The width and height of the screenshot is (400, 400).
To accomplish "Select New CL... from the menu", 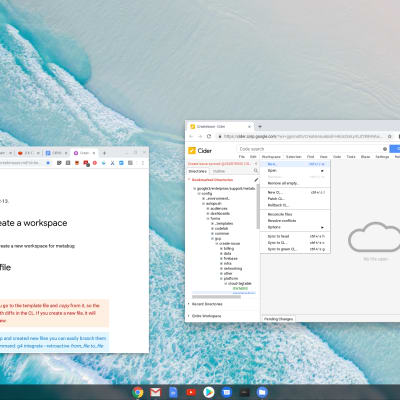I will (295, 192).
